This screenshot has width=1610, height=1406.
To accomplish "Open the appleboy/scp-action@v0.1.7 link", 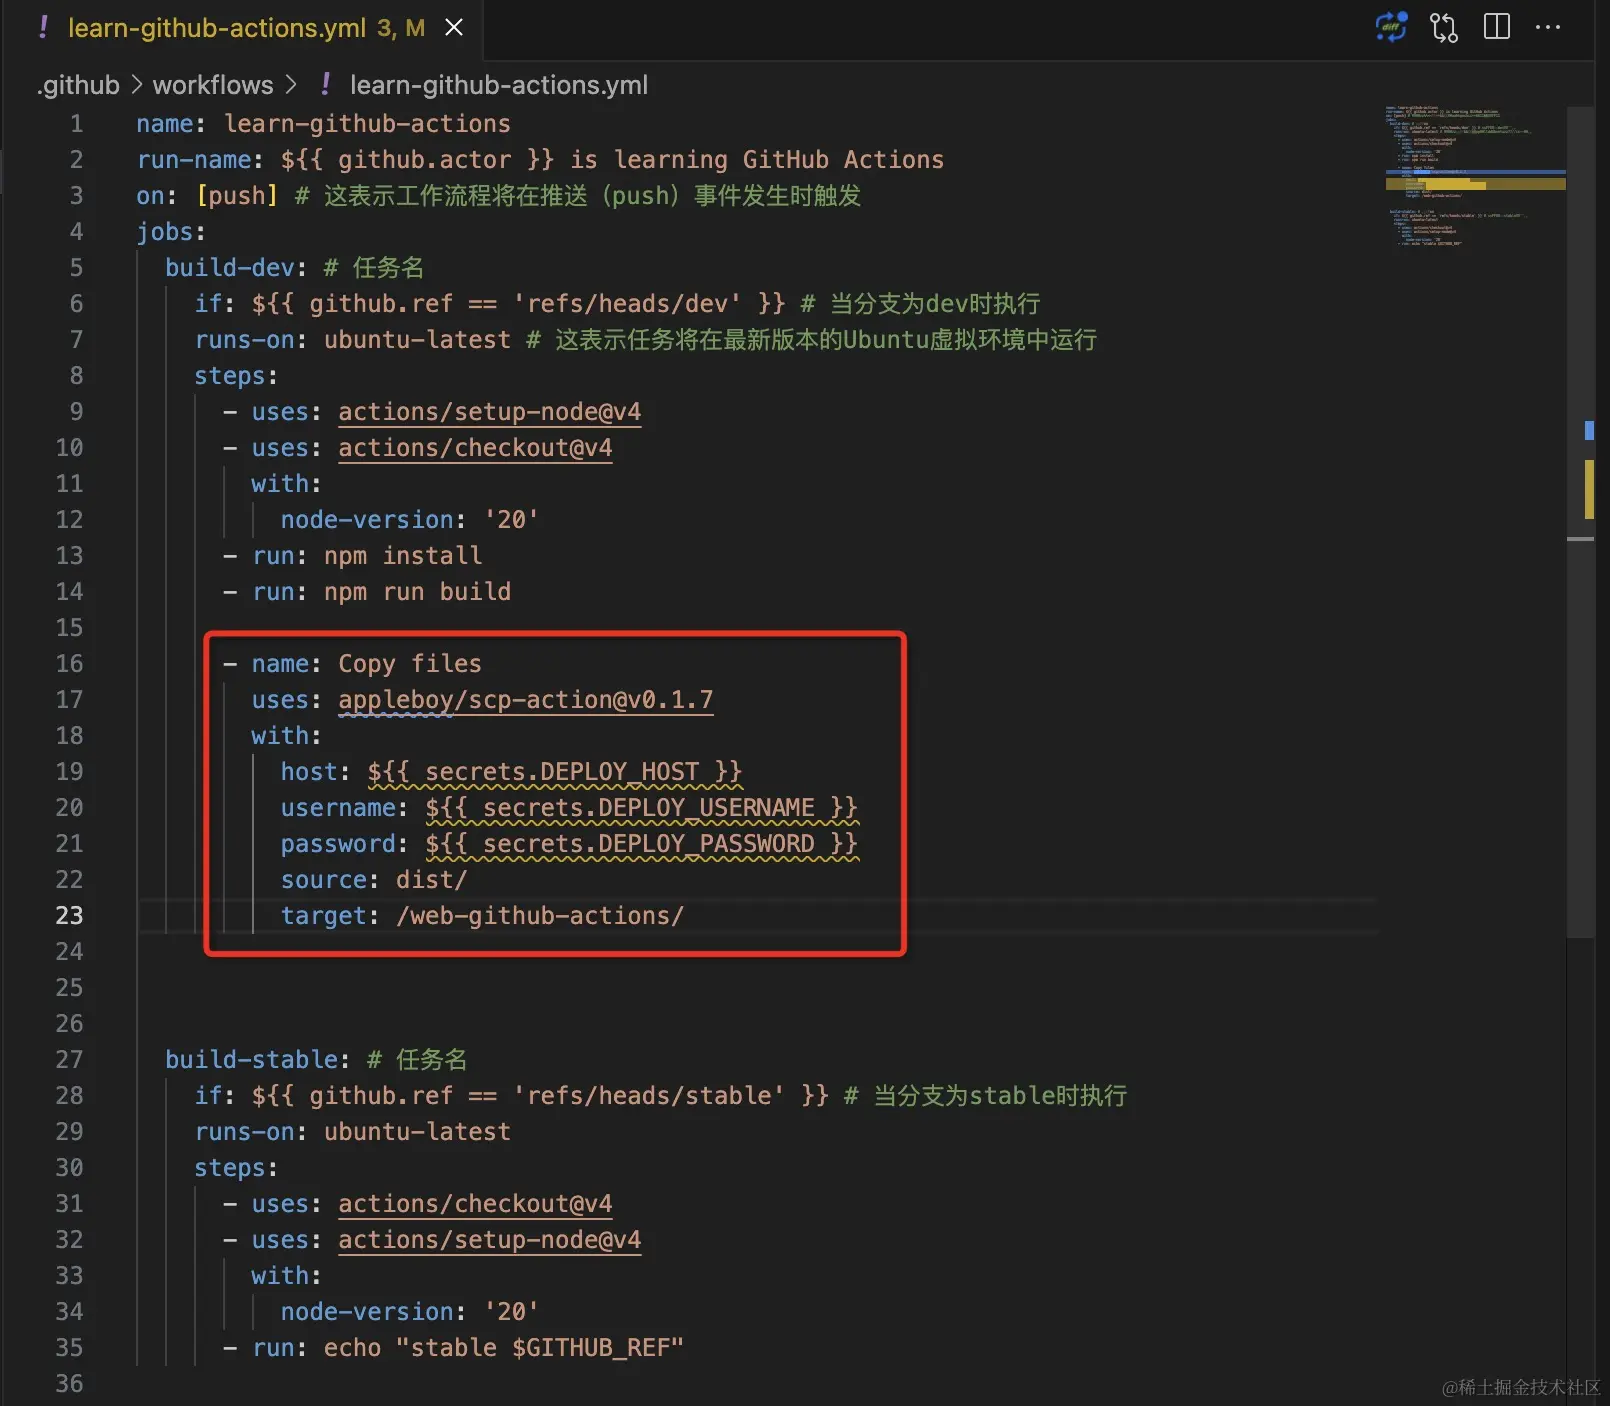I will tap(525, 700).
